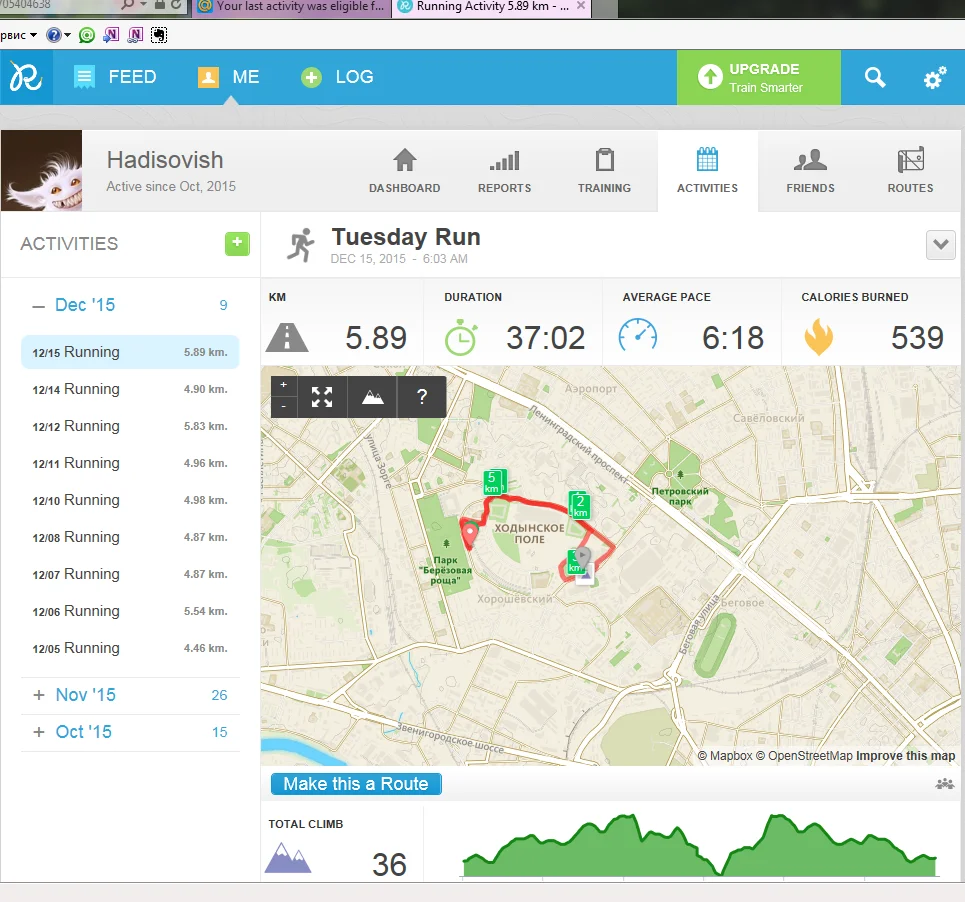Go to the DASHBOARD tab
This screenshot has height=902, width=965.
point(404,171)
